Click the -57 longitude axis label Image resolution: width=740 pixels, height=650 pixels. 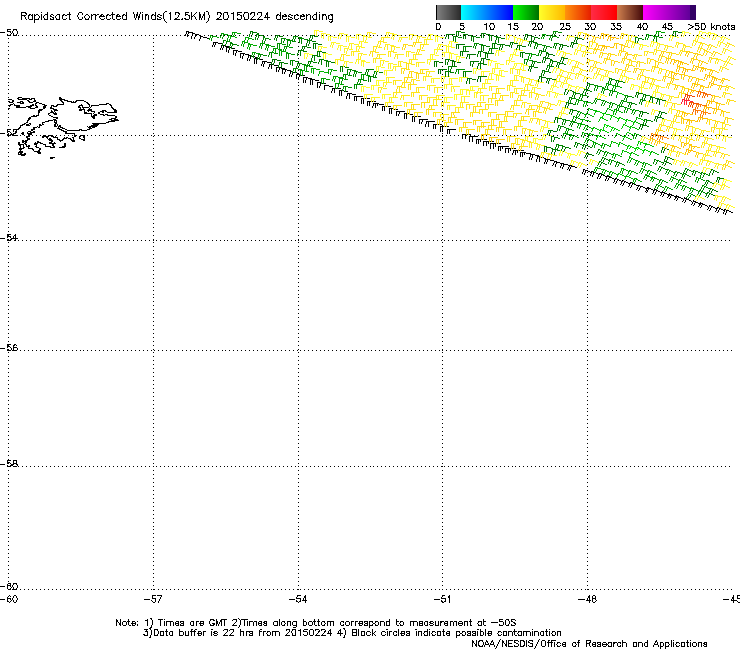(x=153, y=599)
